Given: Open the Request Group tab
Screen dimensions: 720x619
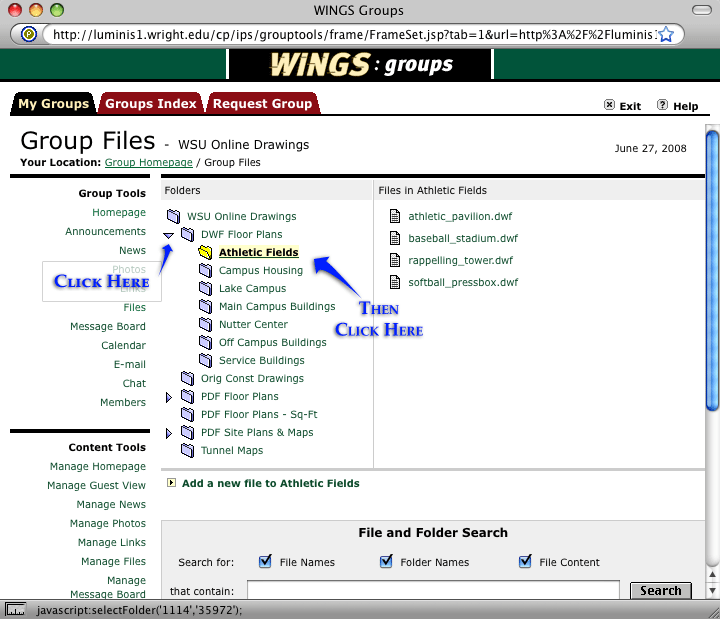Looking at the screenshot, I should point(262,103).
